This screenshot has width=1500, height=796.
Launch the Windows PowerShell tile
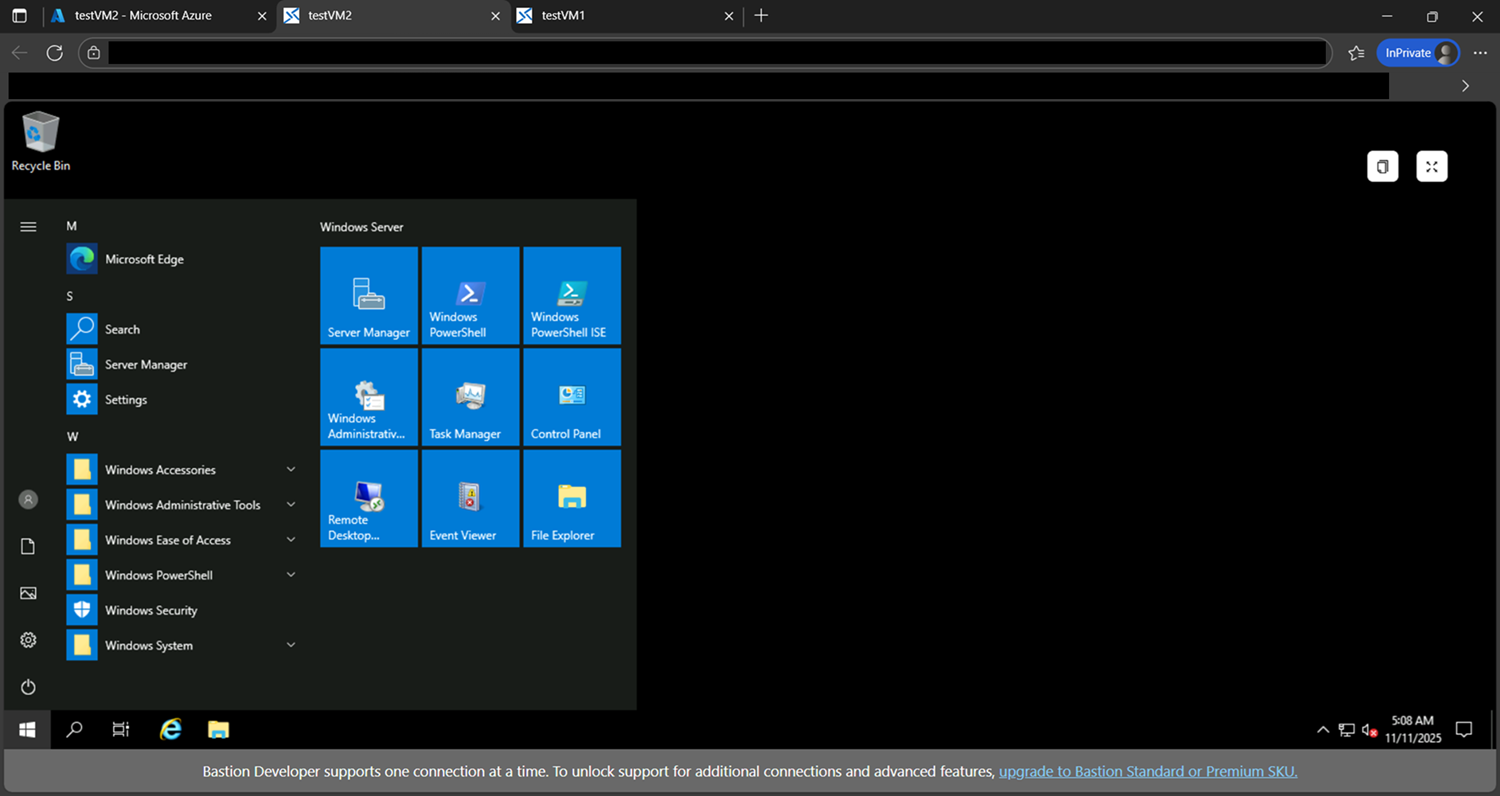[470, 295]
